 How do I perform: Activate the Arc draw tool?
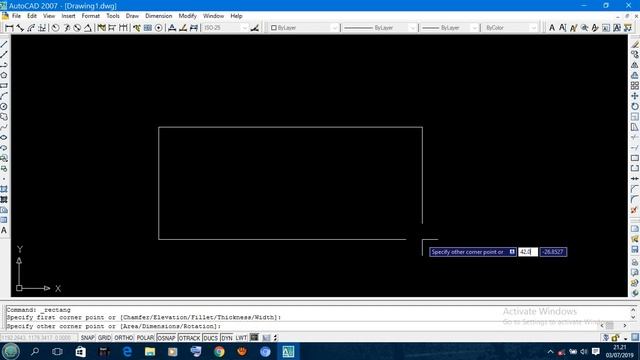pos(4,96)
